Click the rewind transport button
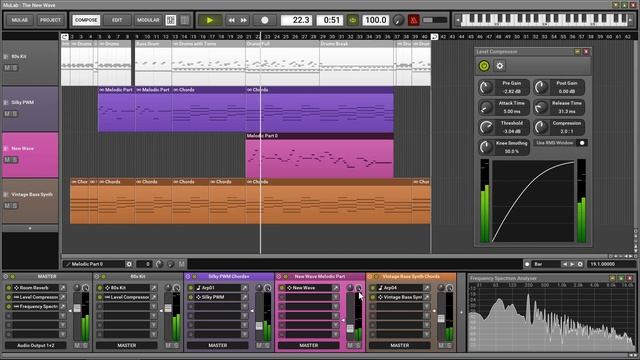640x360 pixels. click(231, 20)
